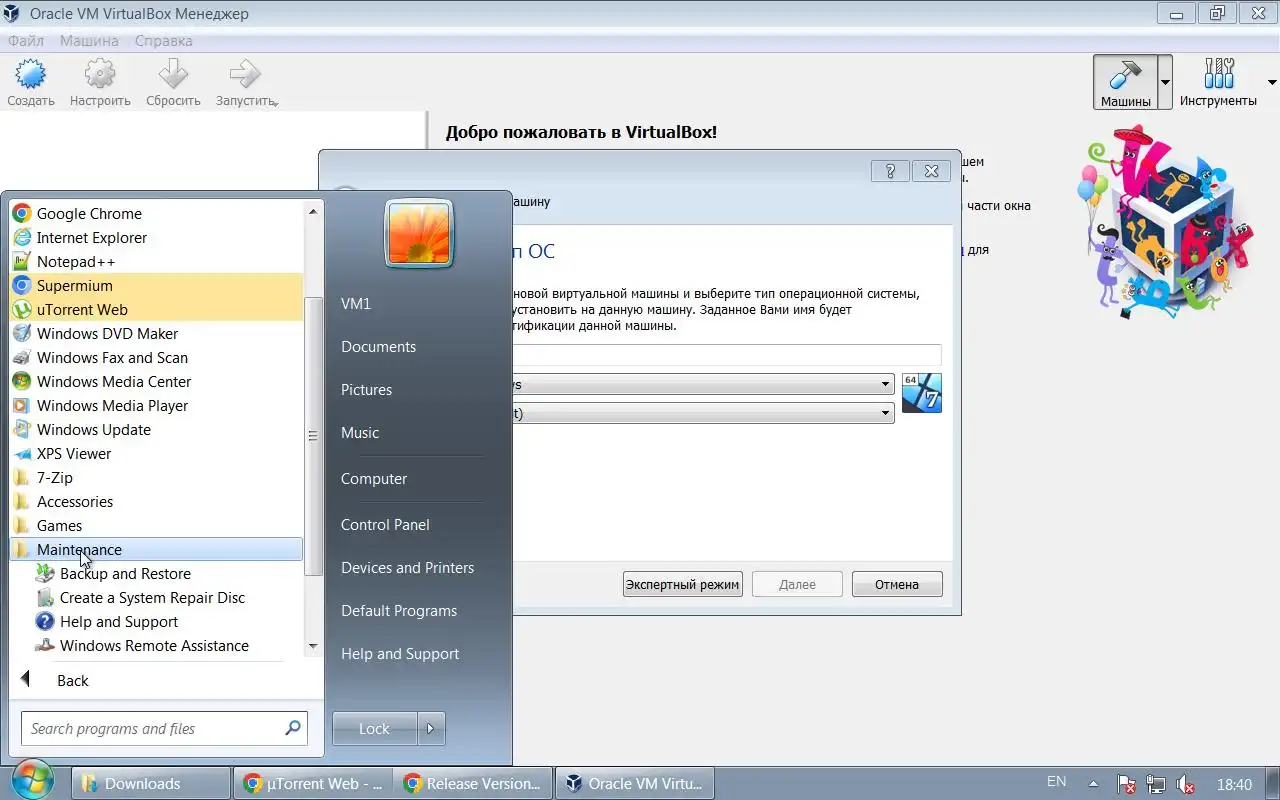Click Экспертный режим in the dialog
Screen dimensions: 1280x800
682,584
